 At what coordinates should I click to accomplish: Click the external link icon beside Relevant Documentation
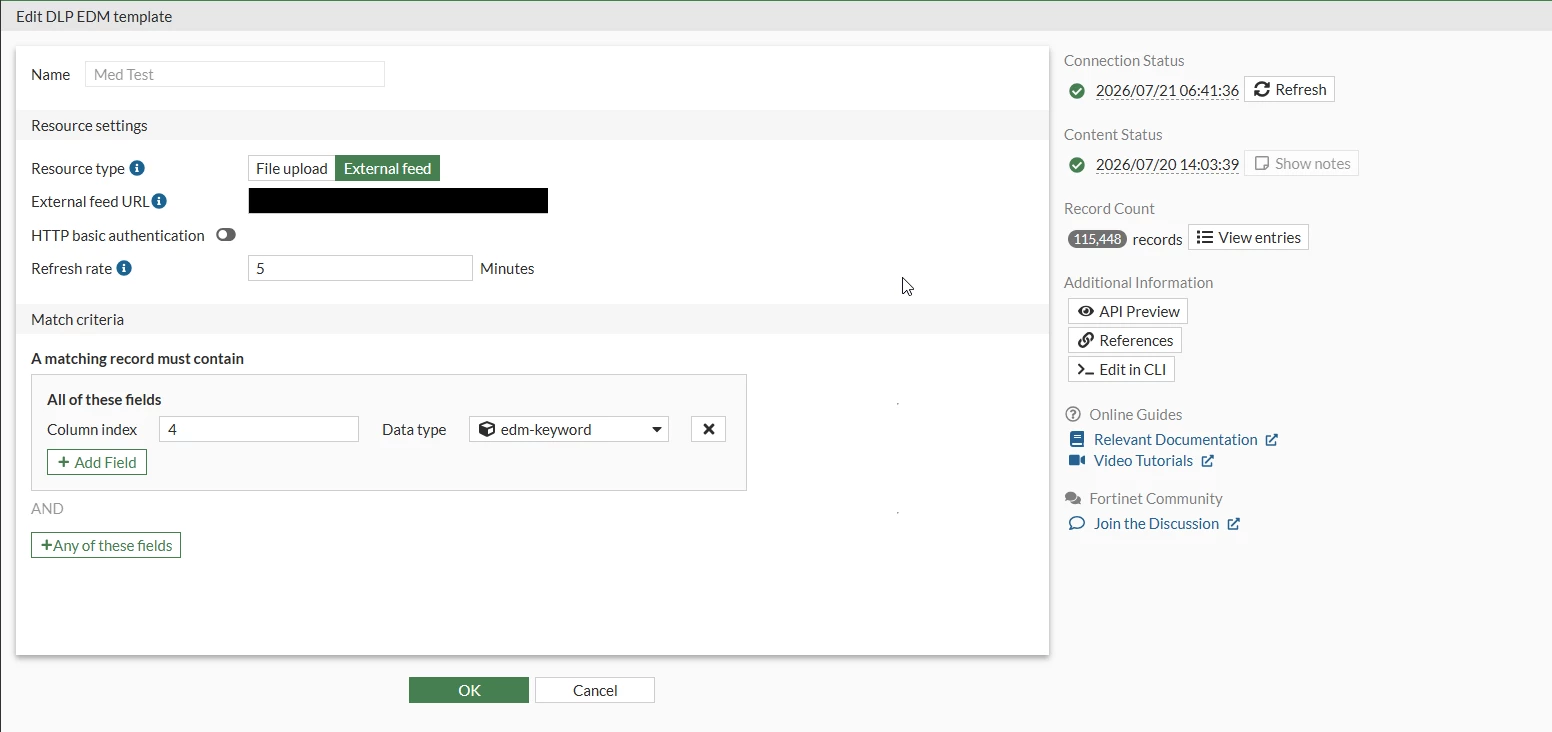[1271, 439]
